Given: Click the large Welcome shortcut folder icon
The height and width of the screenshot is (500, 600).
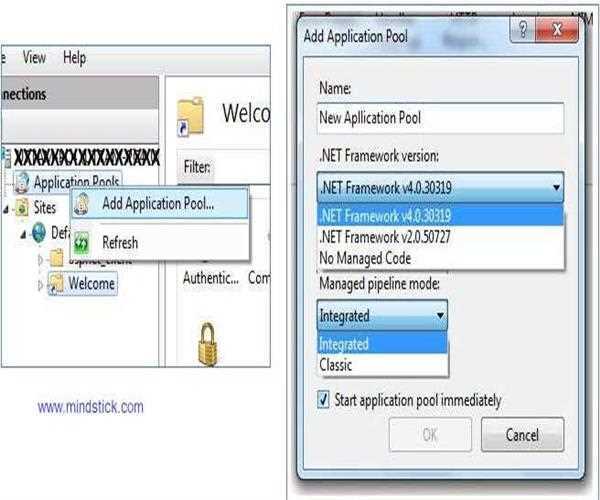Looking at the screenshot, I should point(190,117).
